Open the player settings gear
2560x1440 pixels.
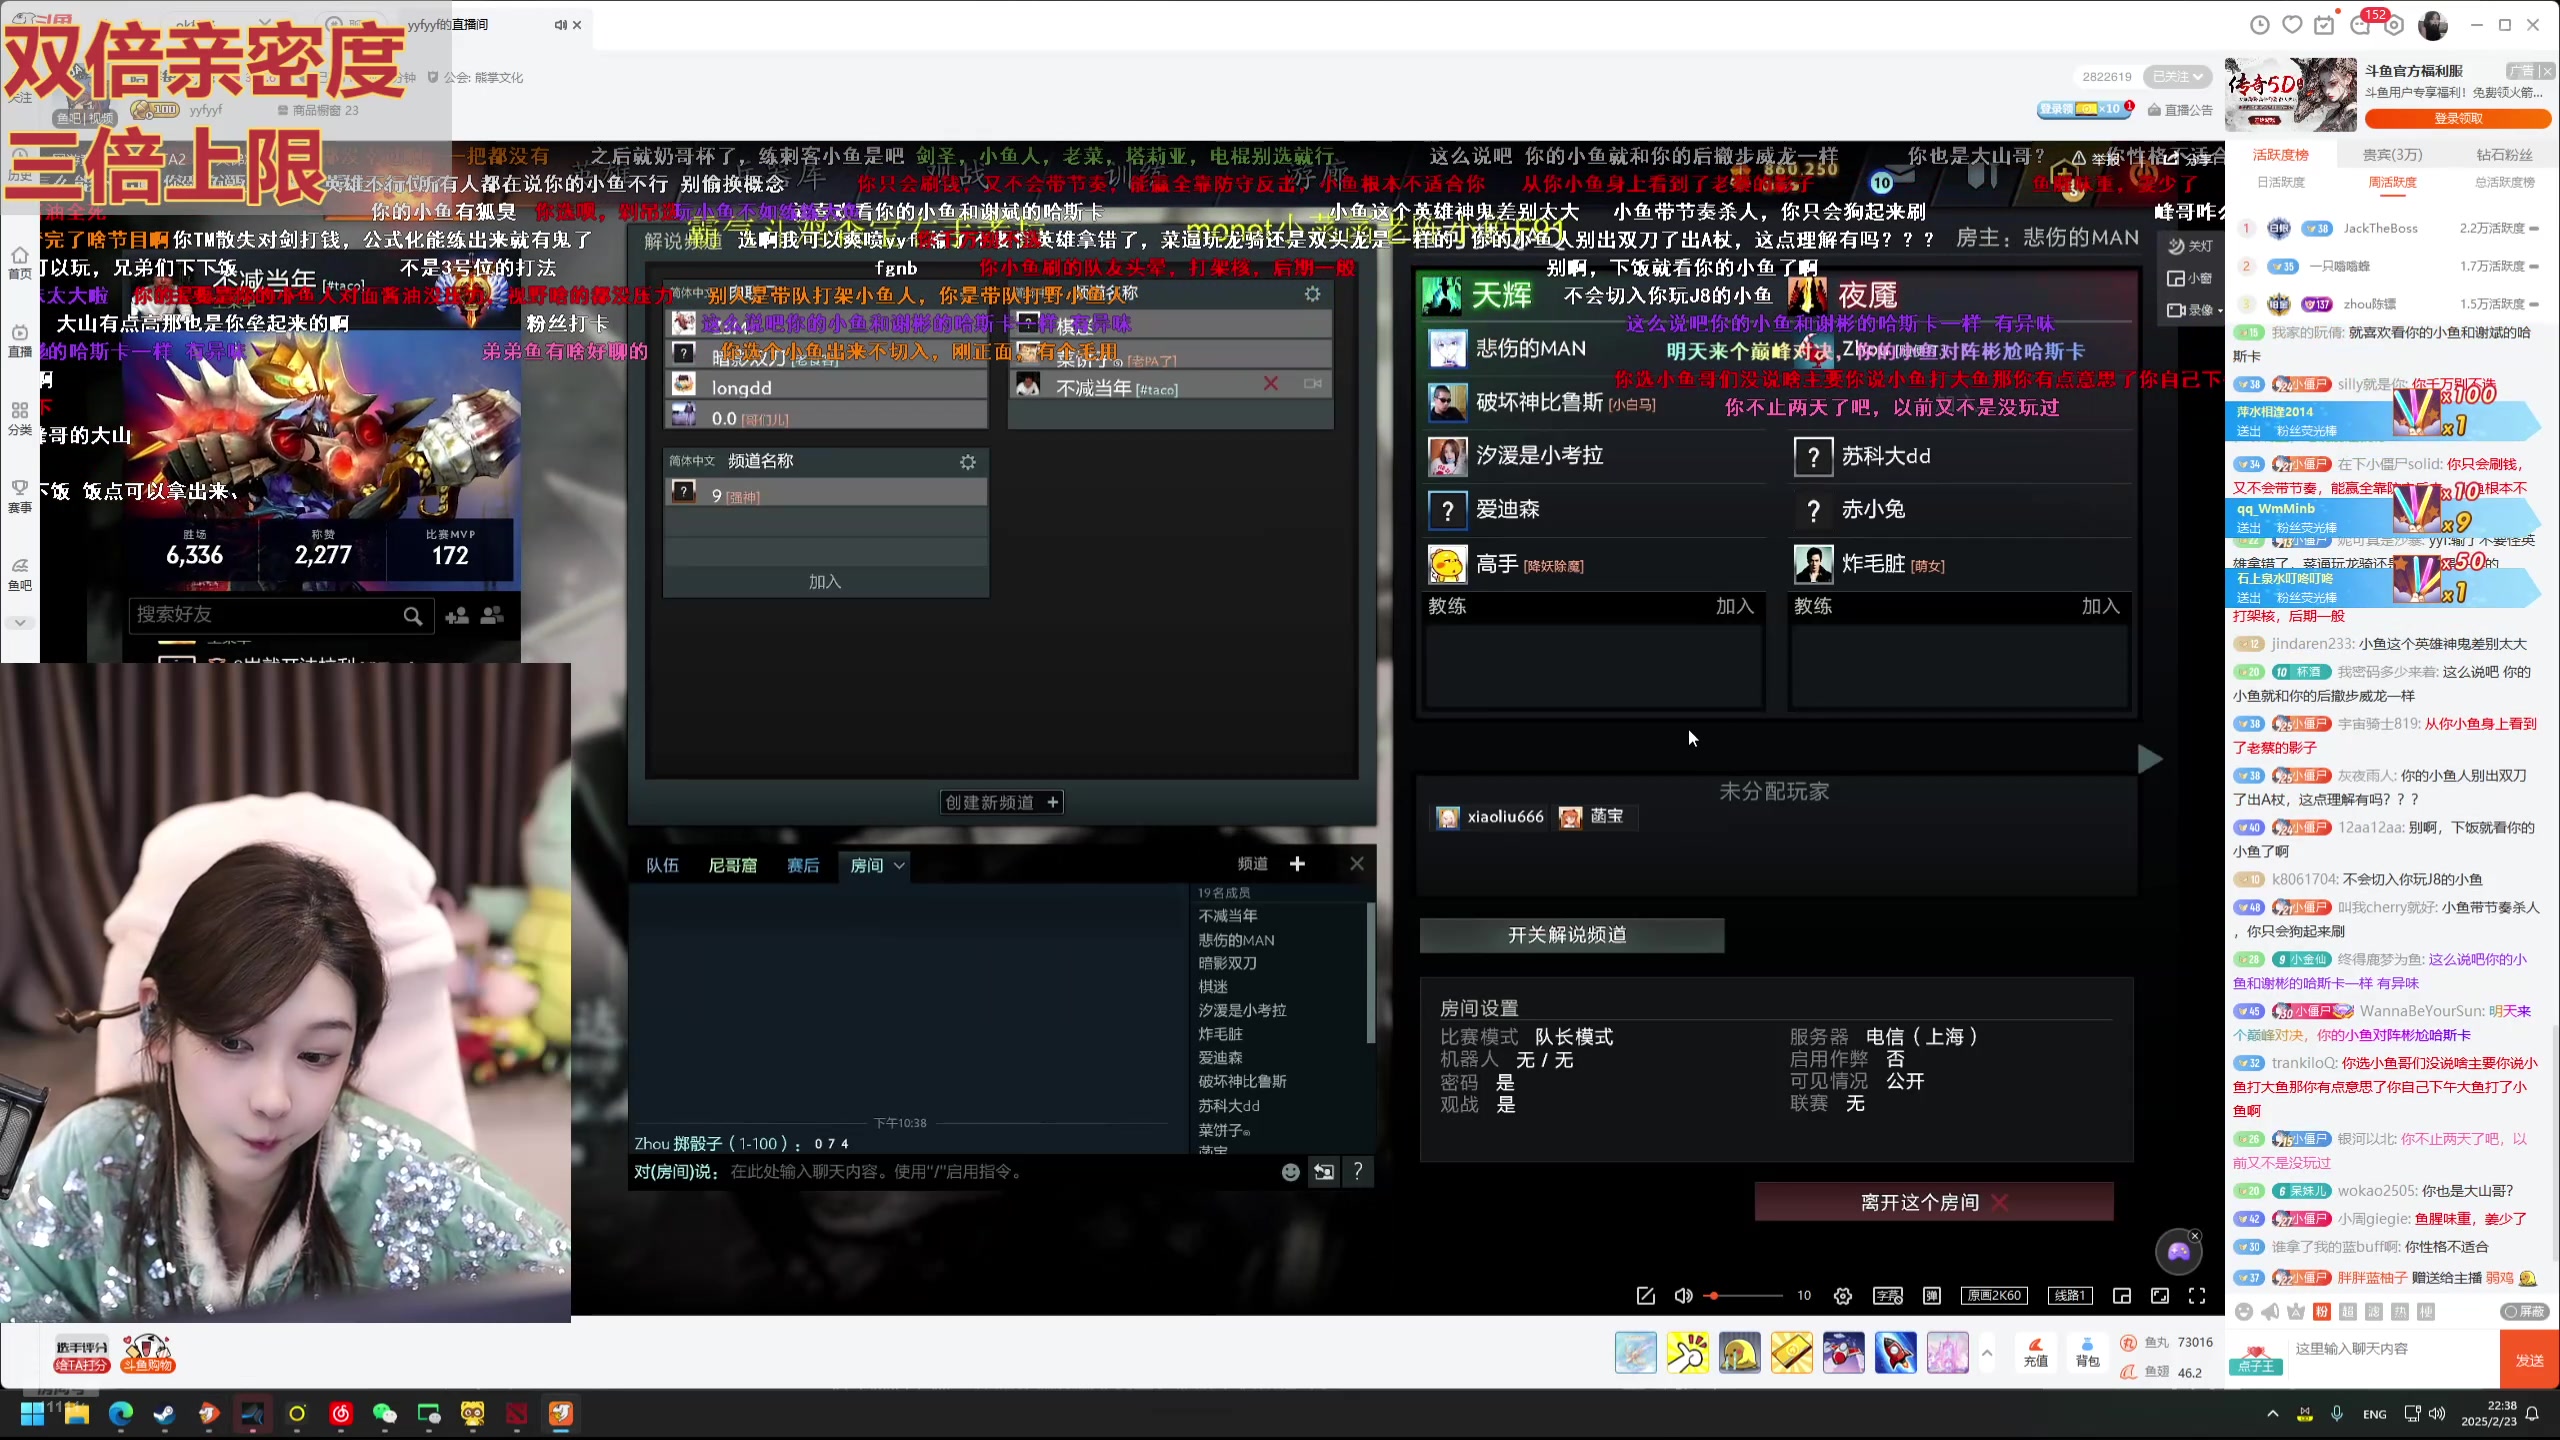click(x=1843, y=1296)
